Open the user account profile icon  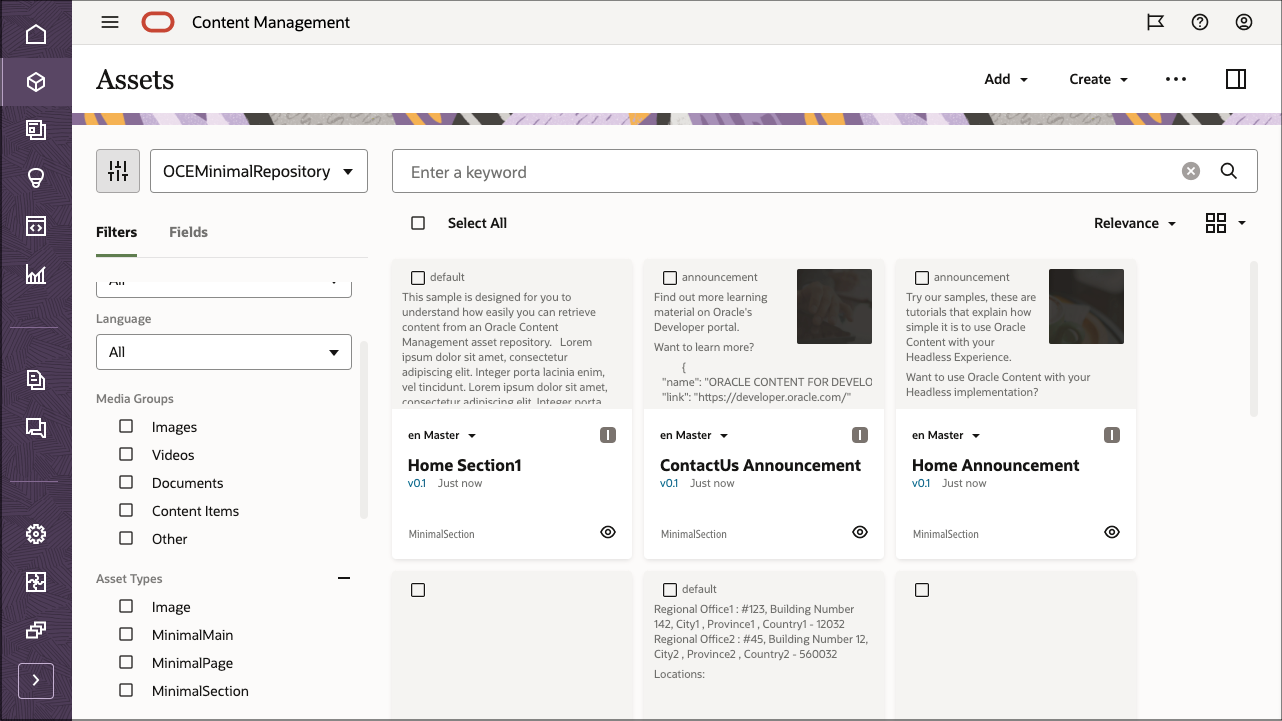[x=1243, y=22]
